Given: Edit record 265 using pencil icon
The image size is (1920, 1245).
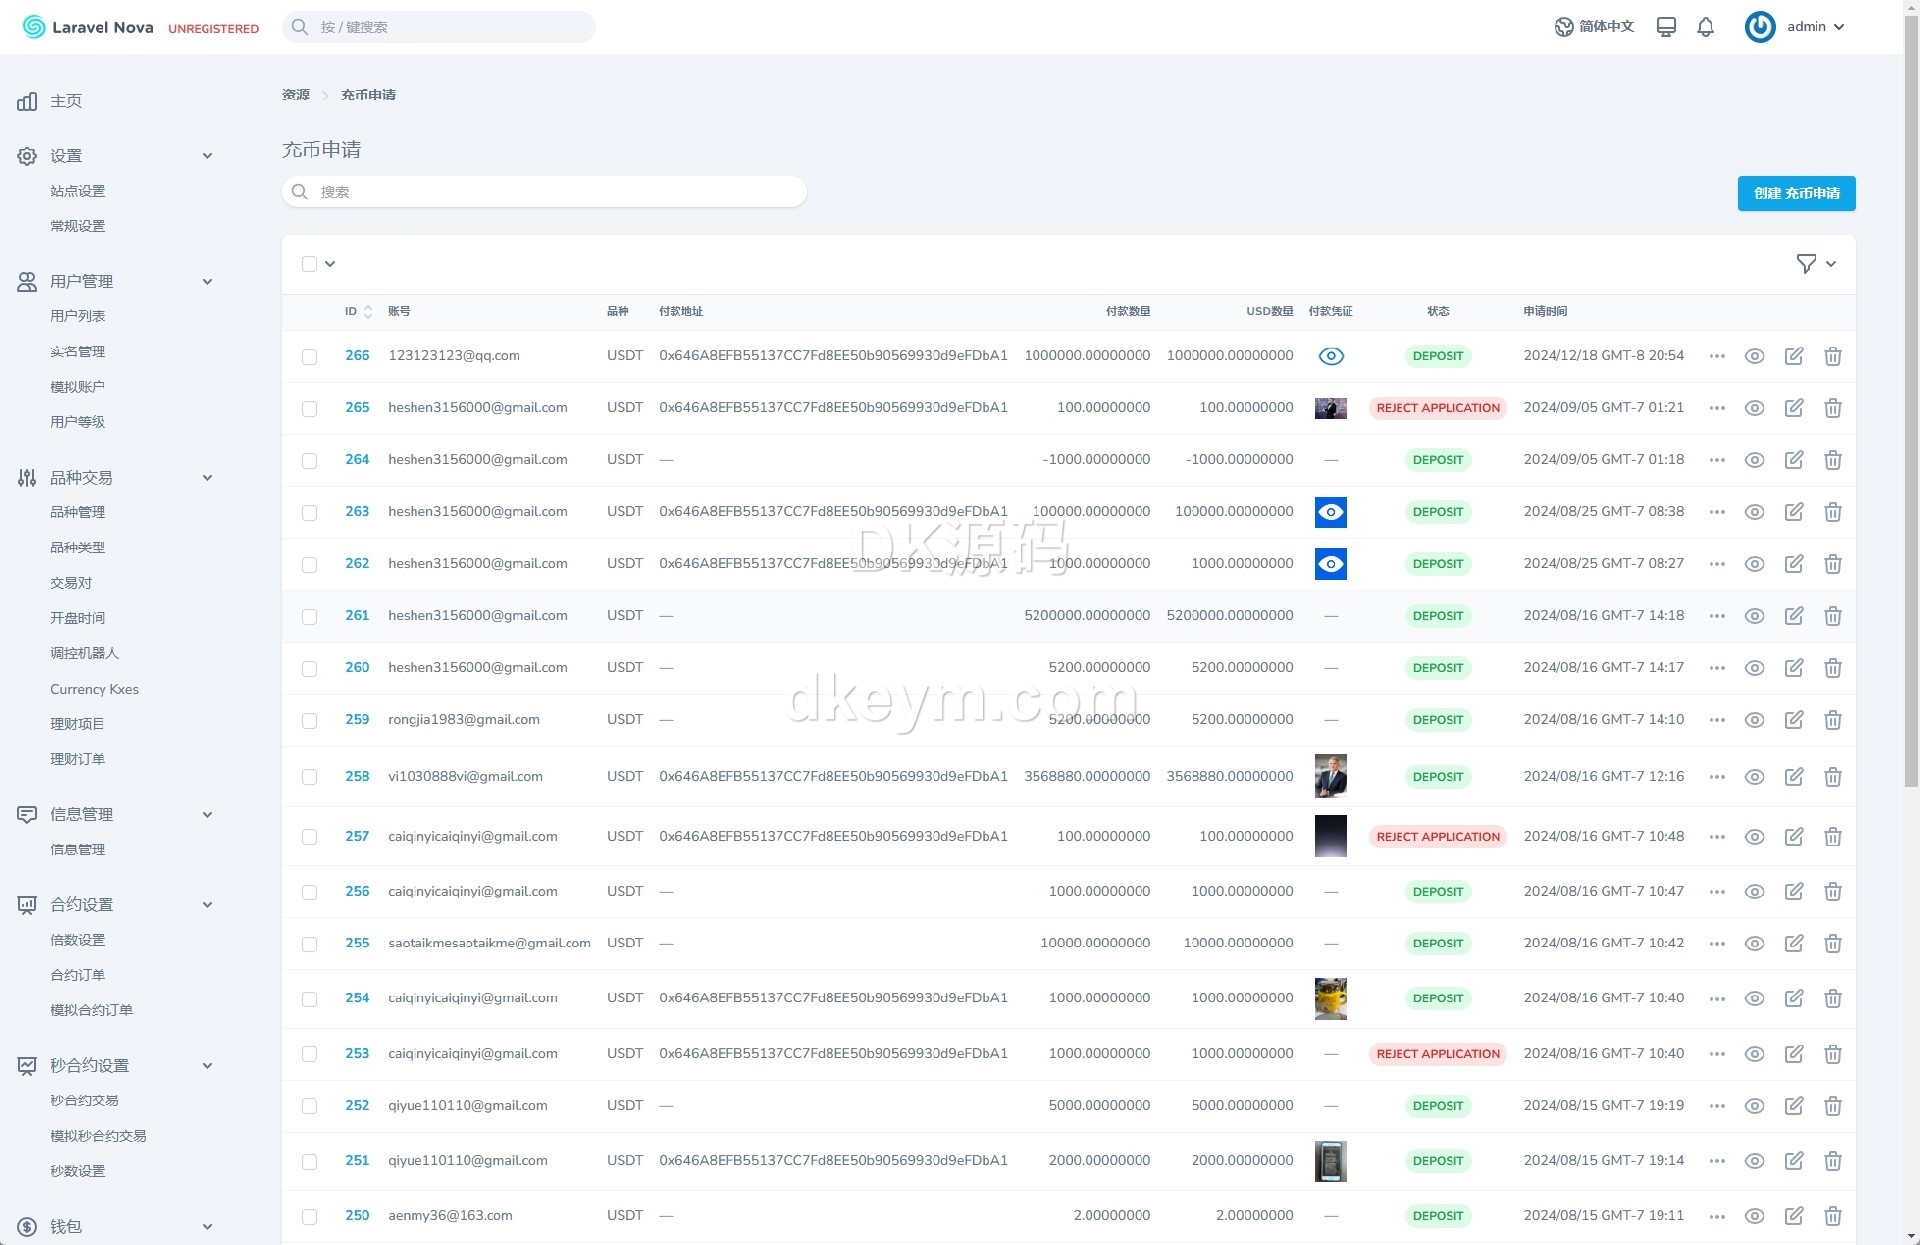Looking at the screenshot, I should pyautogui.click(x=1793, y=408).
